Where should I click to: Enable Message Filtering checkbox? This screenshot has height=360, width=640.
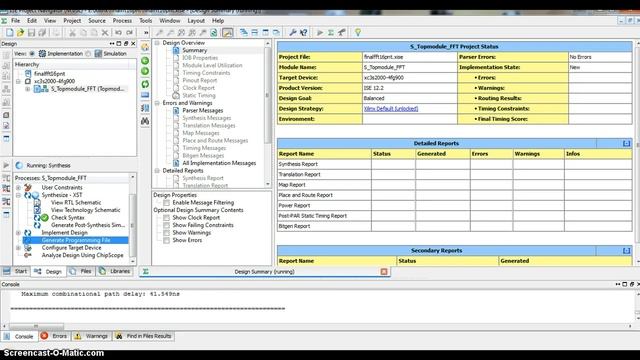point(166,202)
